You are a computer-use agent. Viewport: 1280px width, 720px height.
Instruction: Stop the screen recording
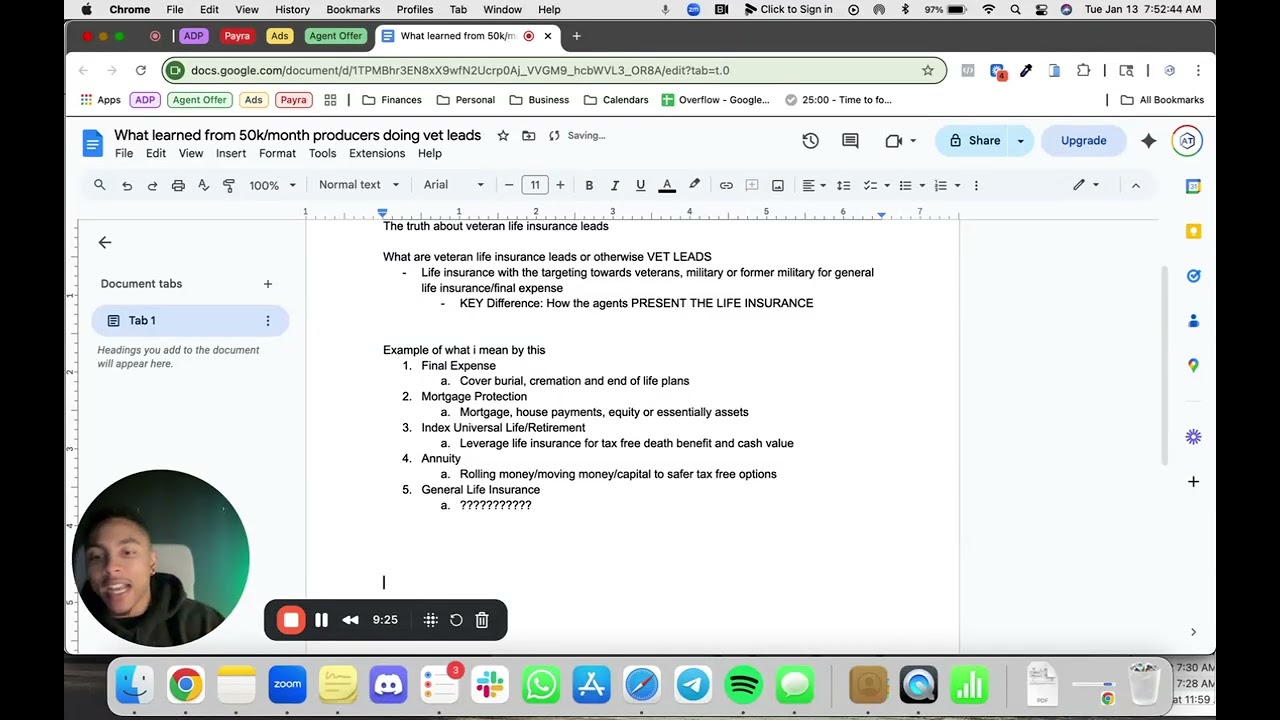pyautogui.click(x=291, y=620)
